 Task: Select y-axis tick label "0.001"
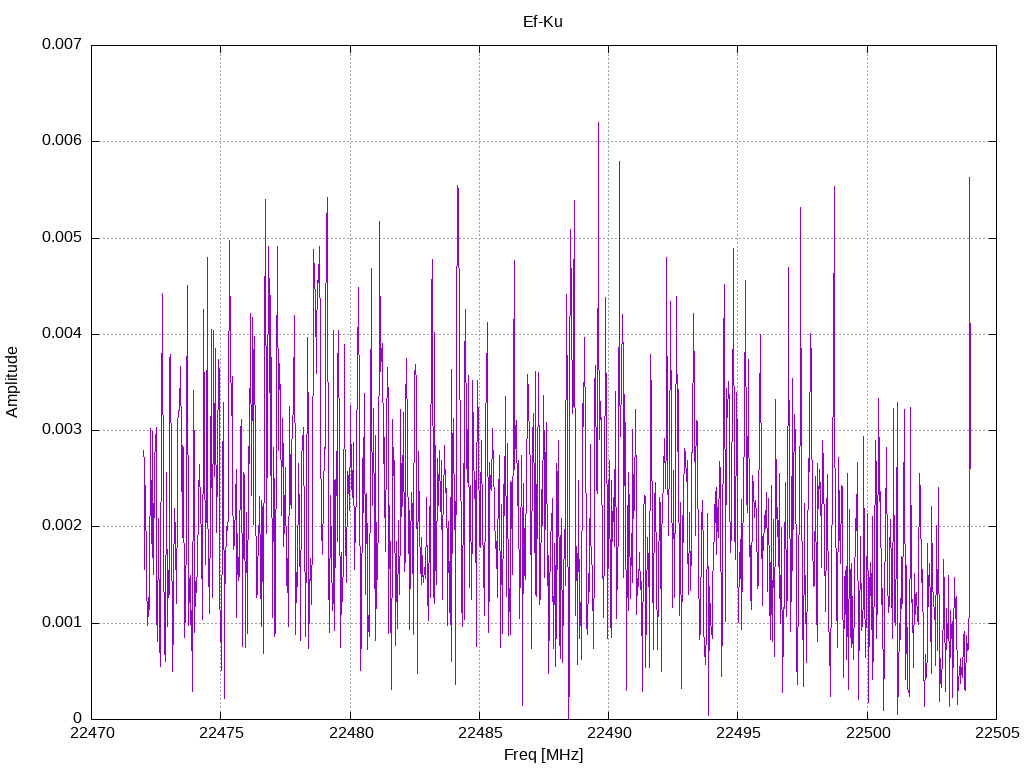pyautogui.click(x=62, y=622)
